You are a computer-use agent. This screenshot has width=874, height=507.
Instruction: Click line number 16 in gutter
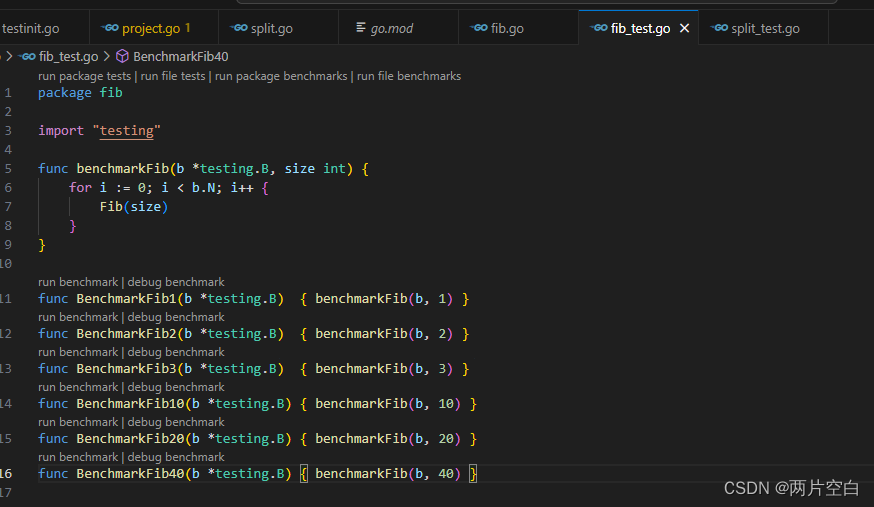coord(6,474)
